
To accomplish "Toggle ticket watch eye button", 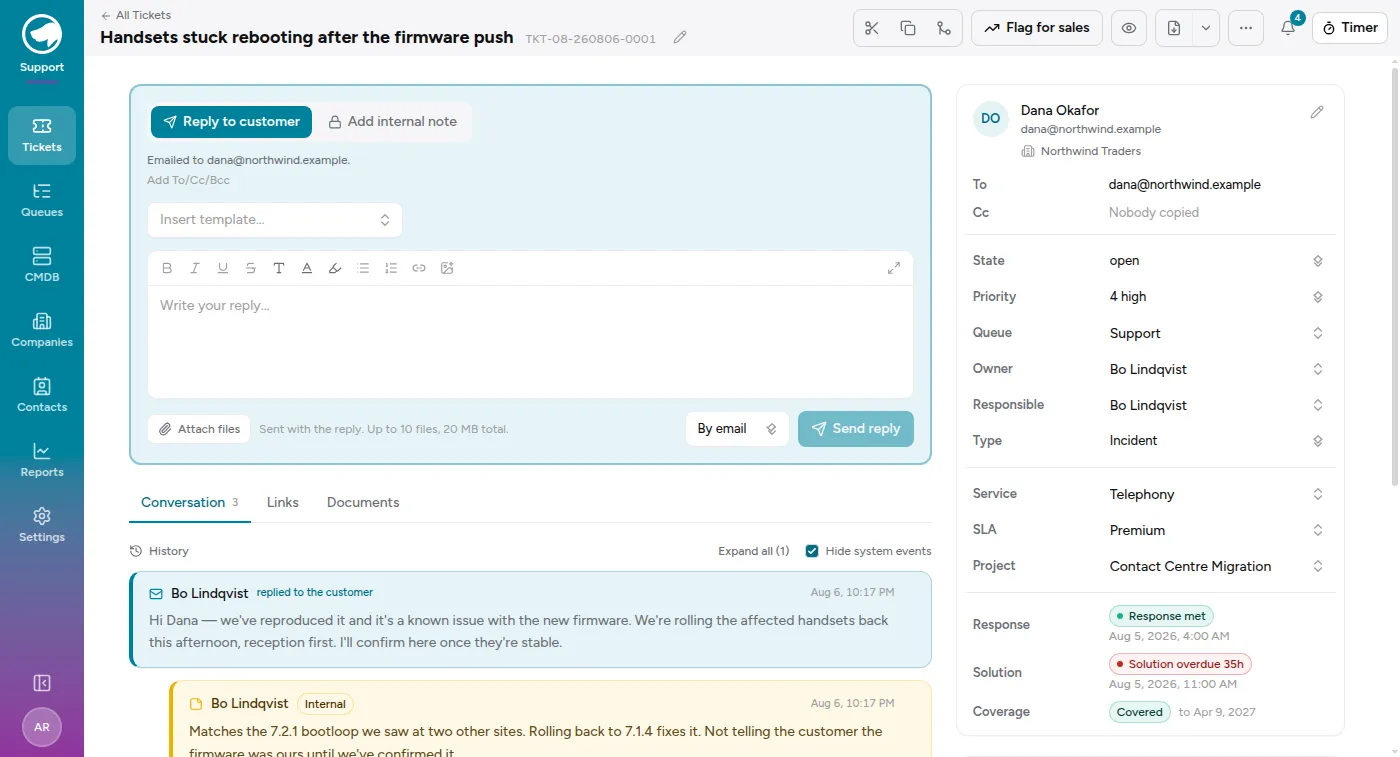I will click(1129, 28).
